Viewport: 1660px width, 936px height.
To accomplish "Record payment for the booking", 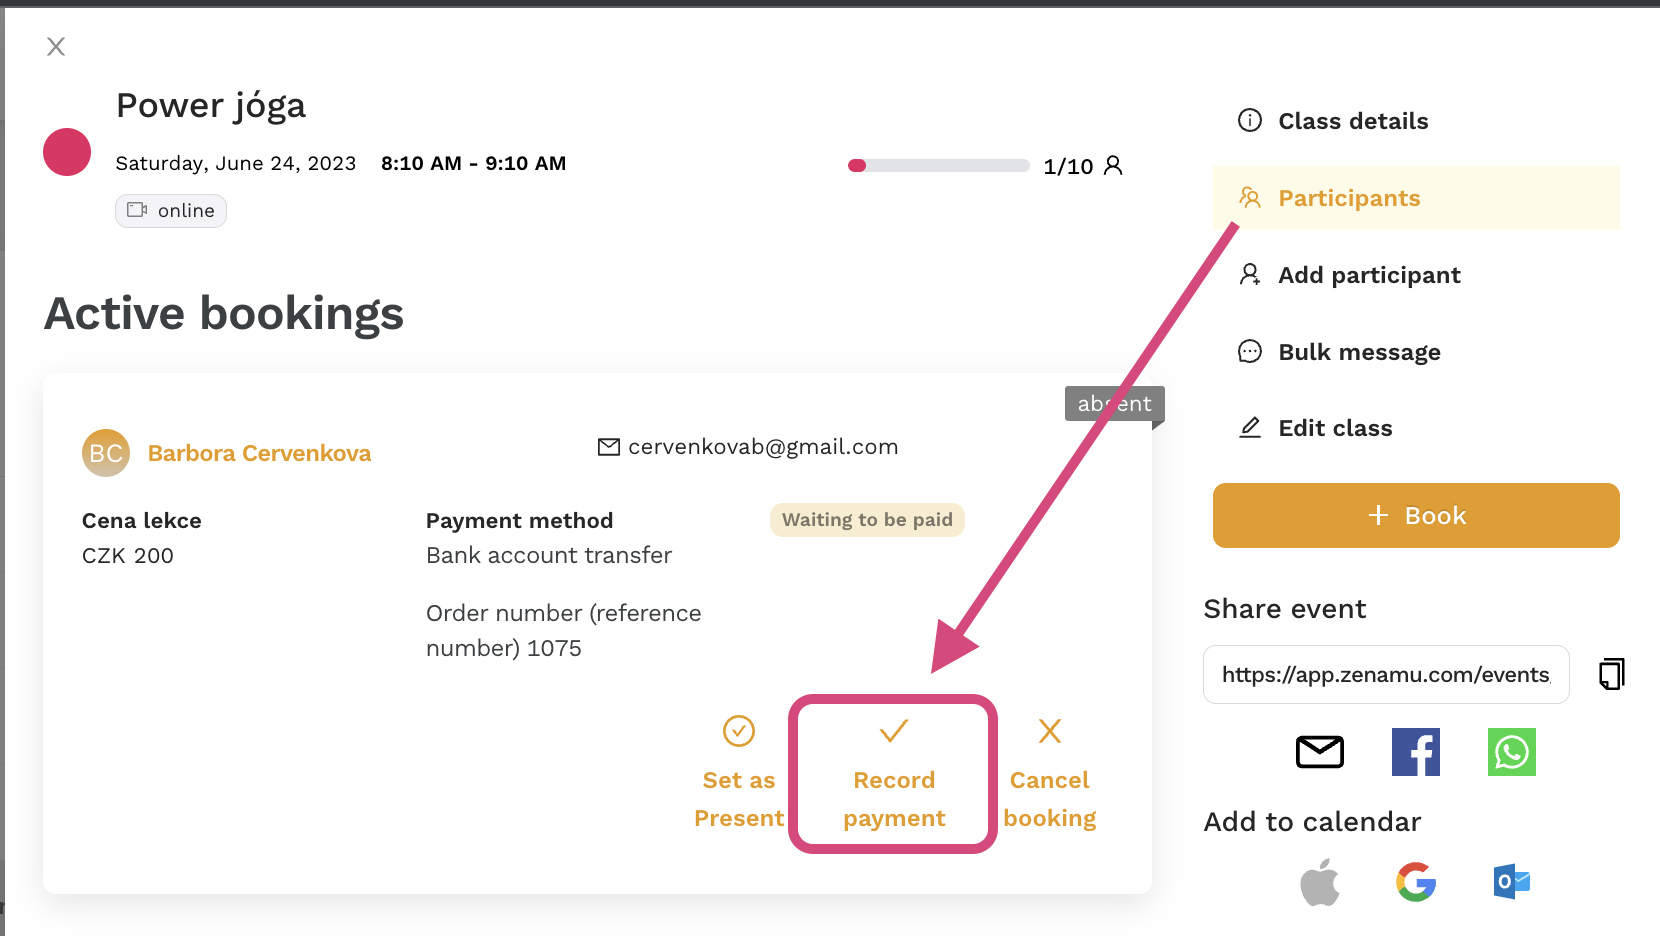I will (894, 774).
